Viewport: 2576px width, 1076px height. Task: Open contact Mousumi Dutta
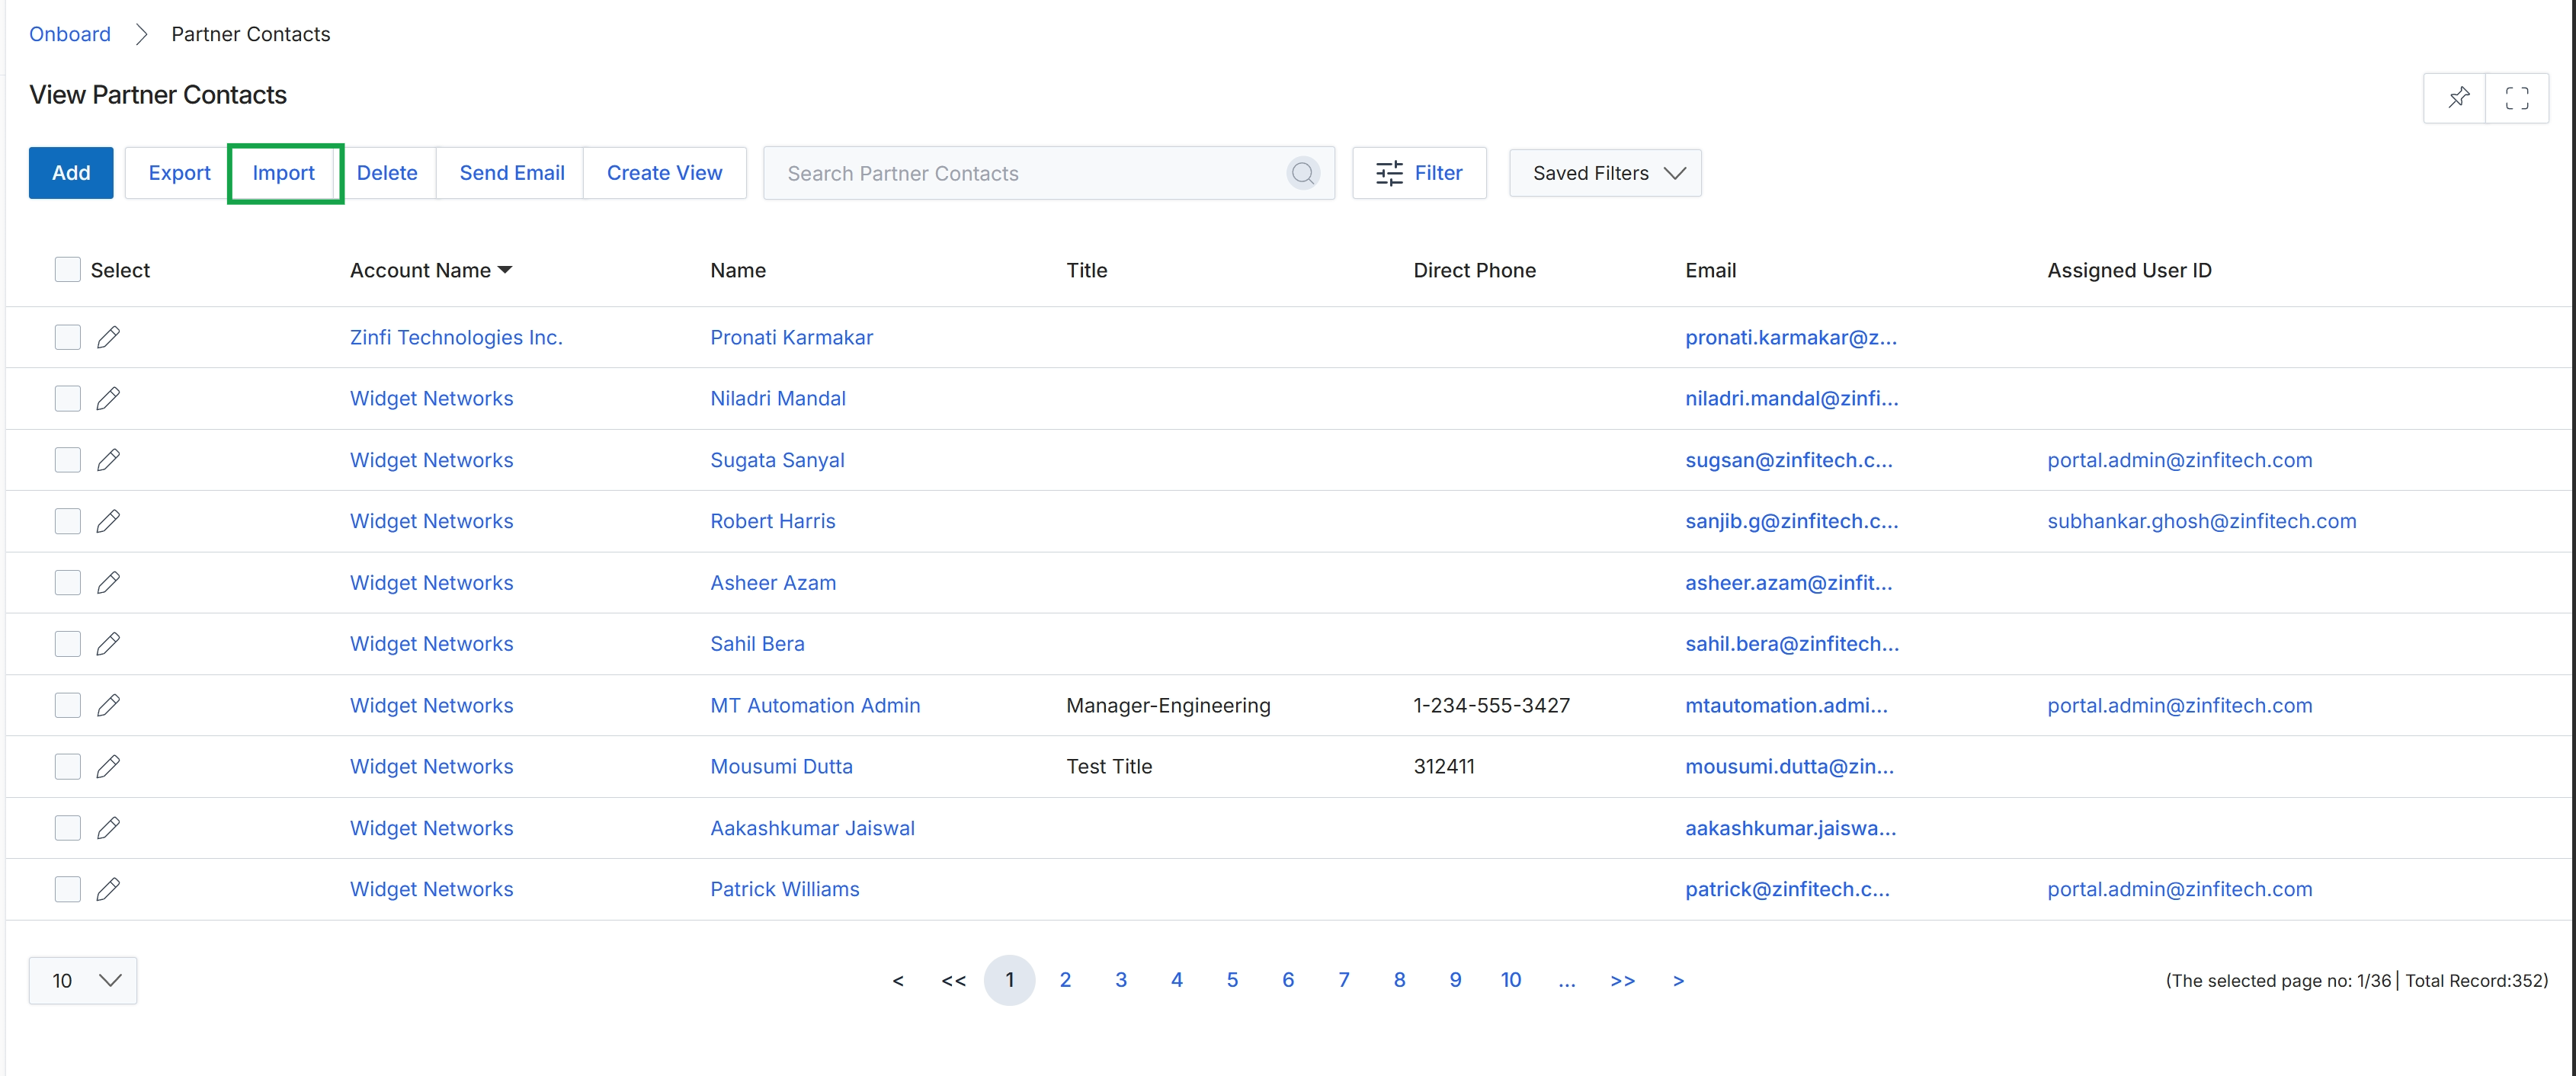tap(781, 766)
